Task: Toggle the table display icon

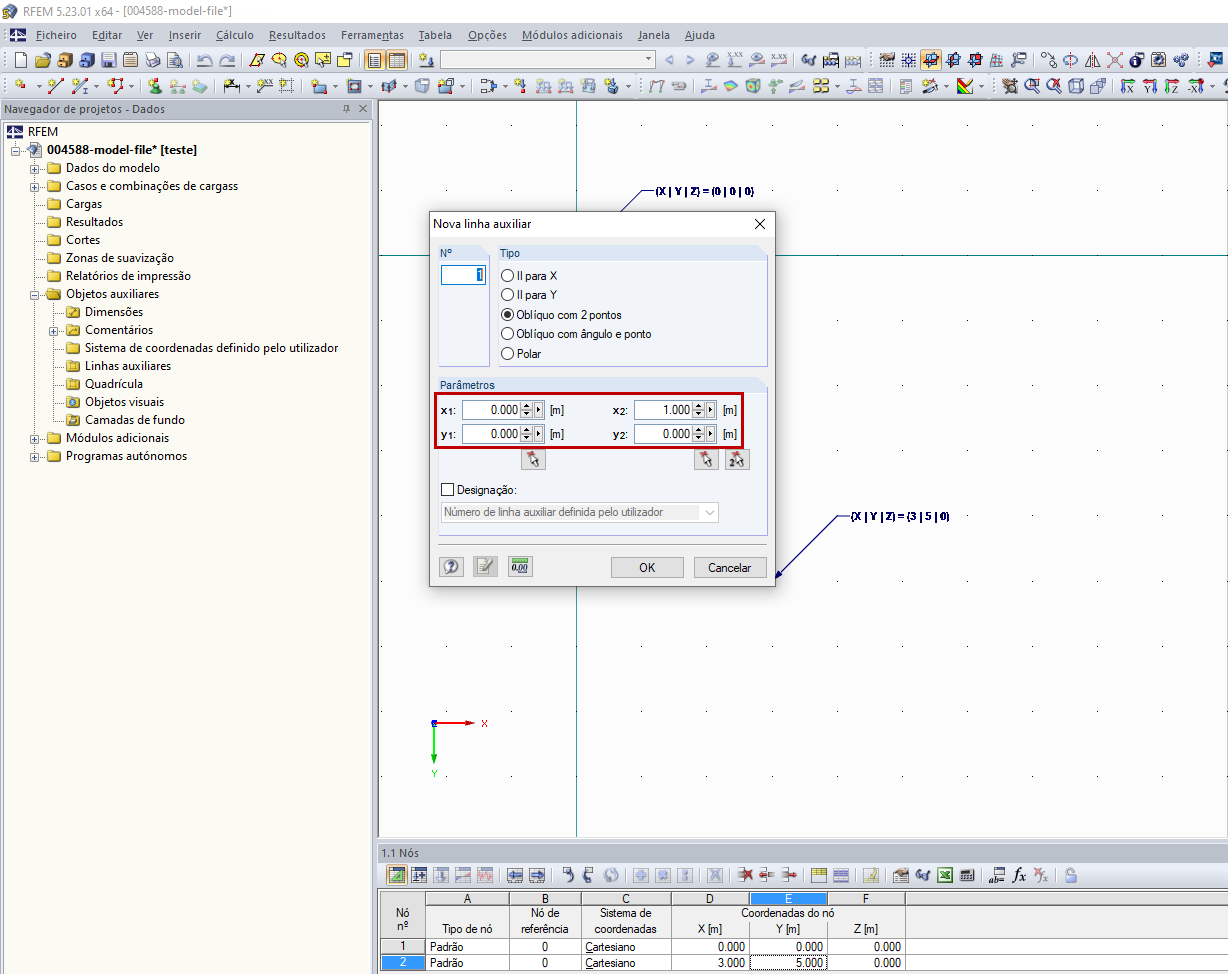Action: [397, 60]
